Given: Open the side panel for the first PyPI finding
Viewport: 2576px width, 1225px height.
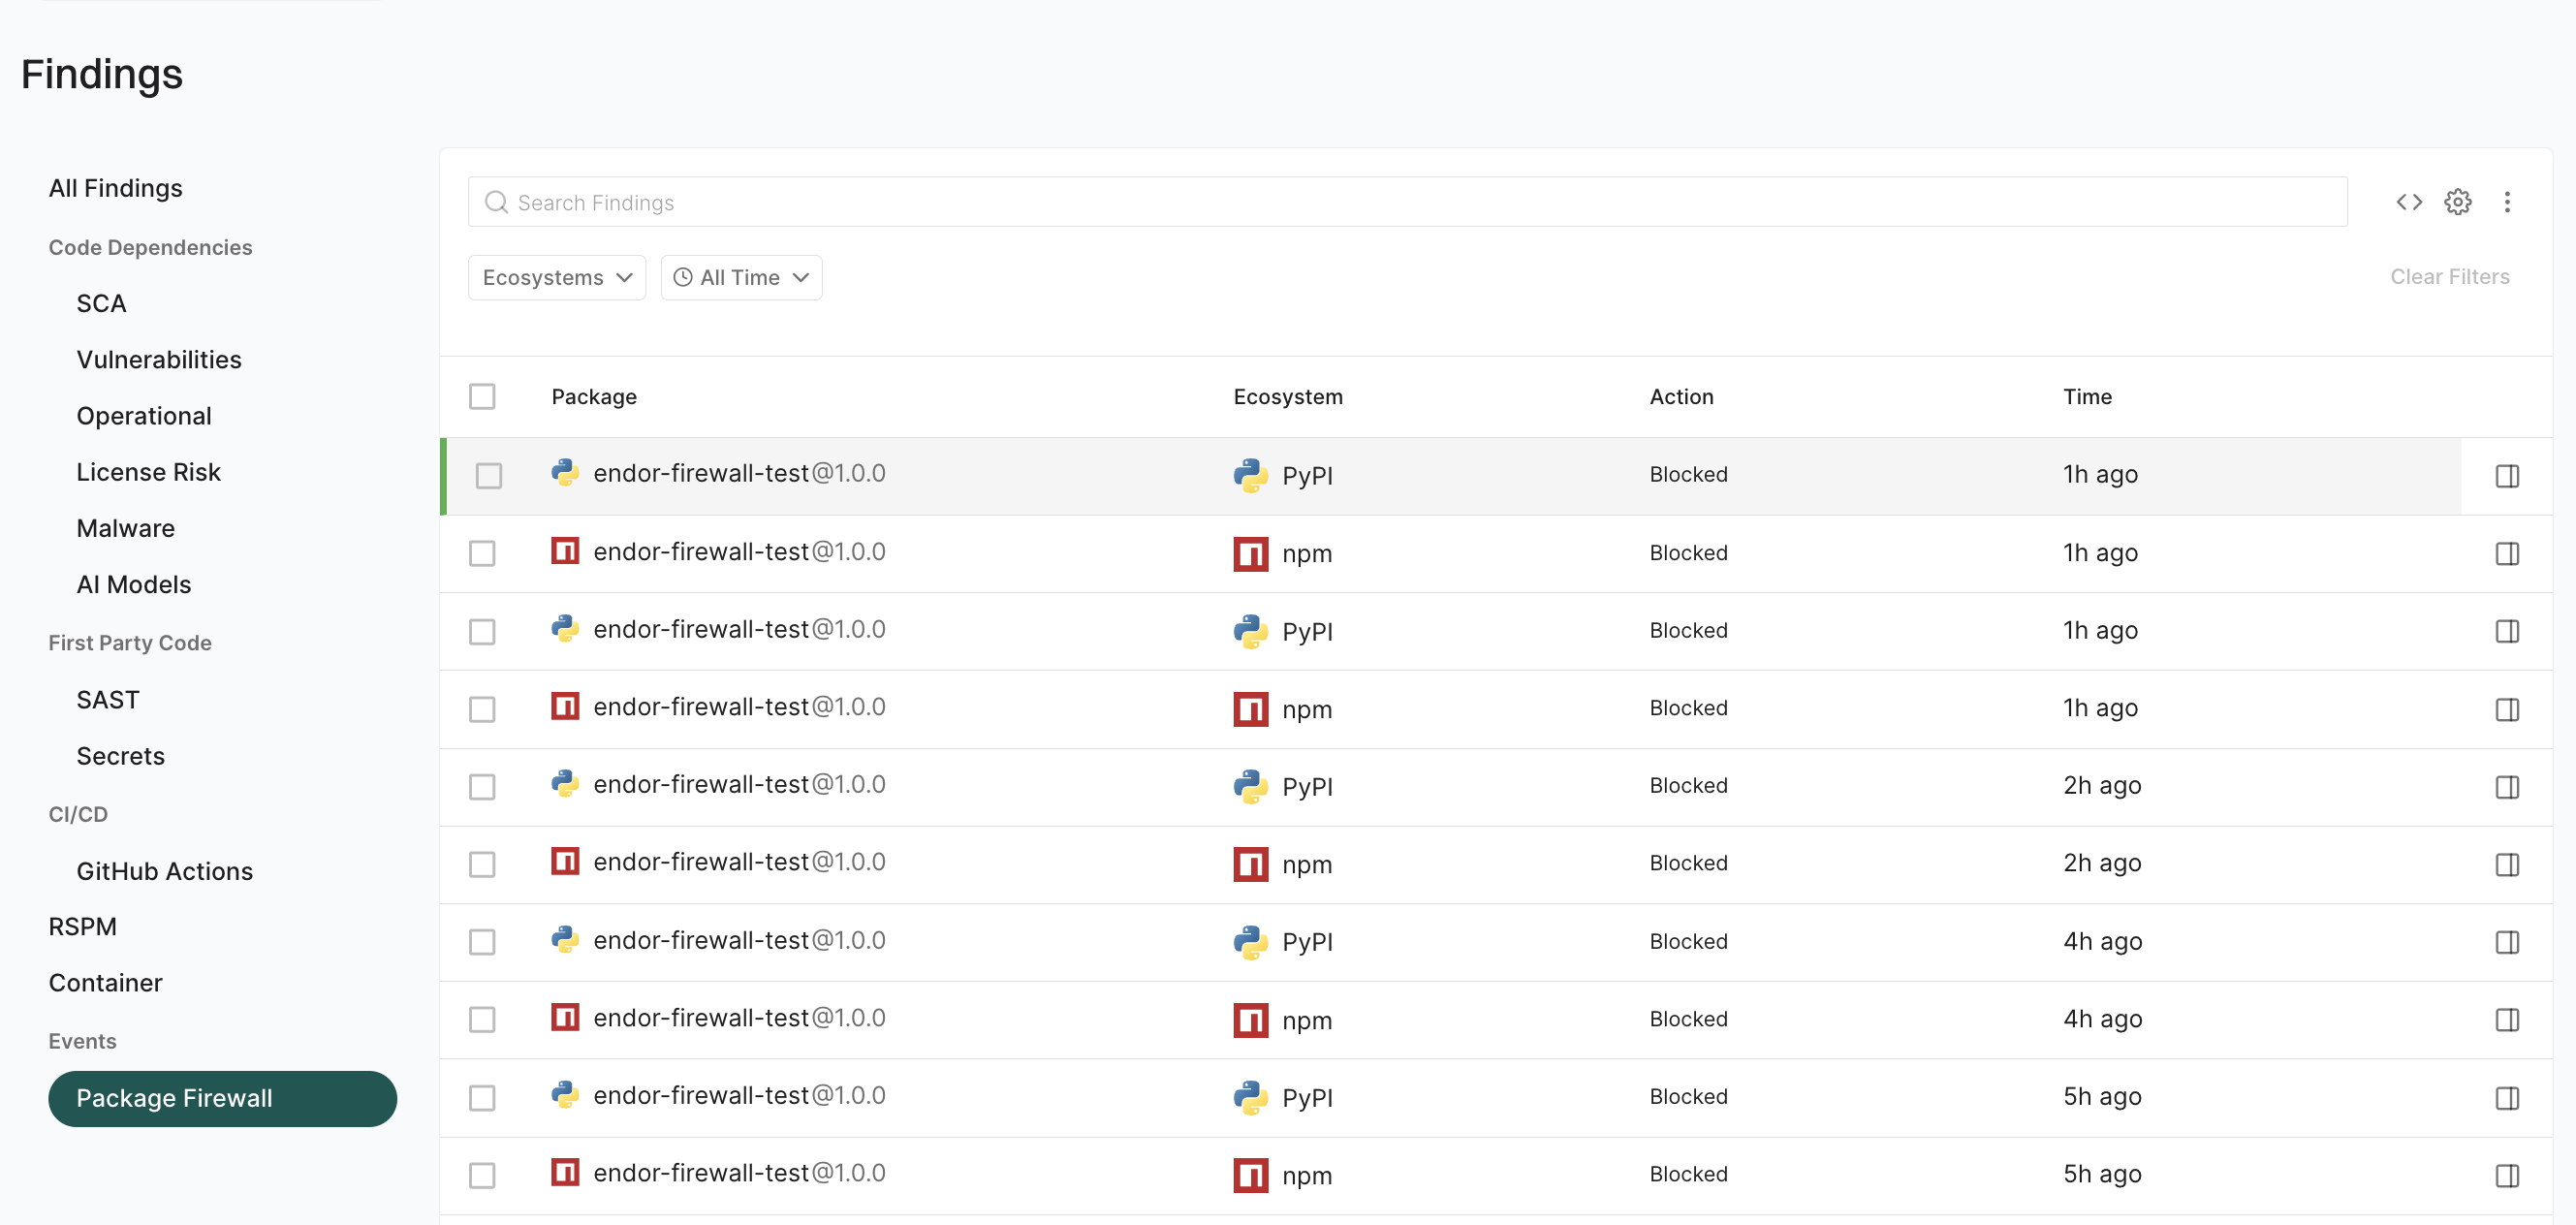Looking at the screenshot, I should pos(2507,476).
